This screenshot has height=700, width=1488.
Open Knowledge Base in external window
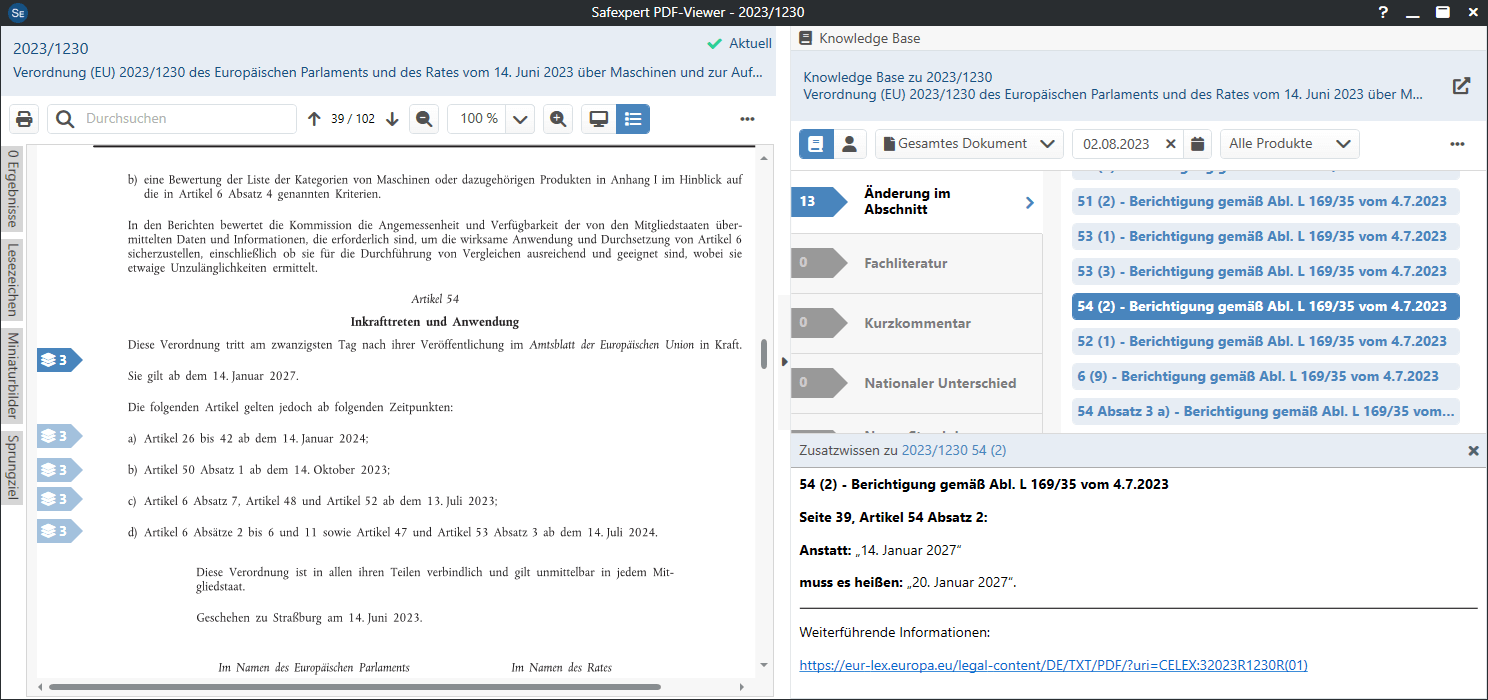point(1461,86)
